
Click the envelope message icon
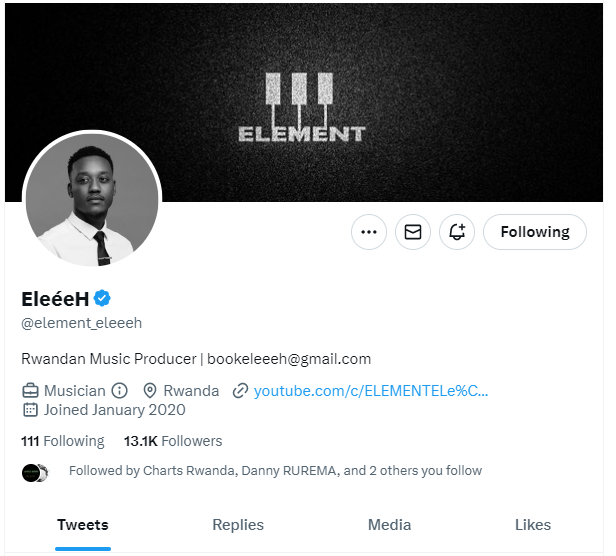pos(413,232)
